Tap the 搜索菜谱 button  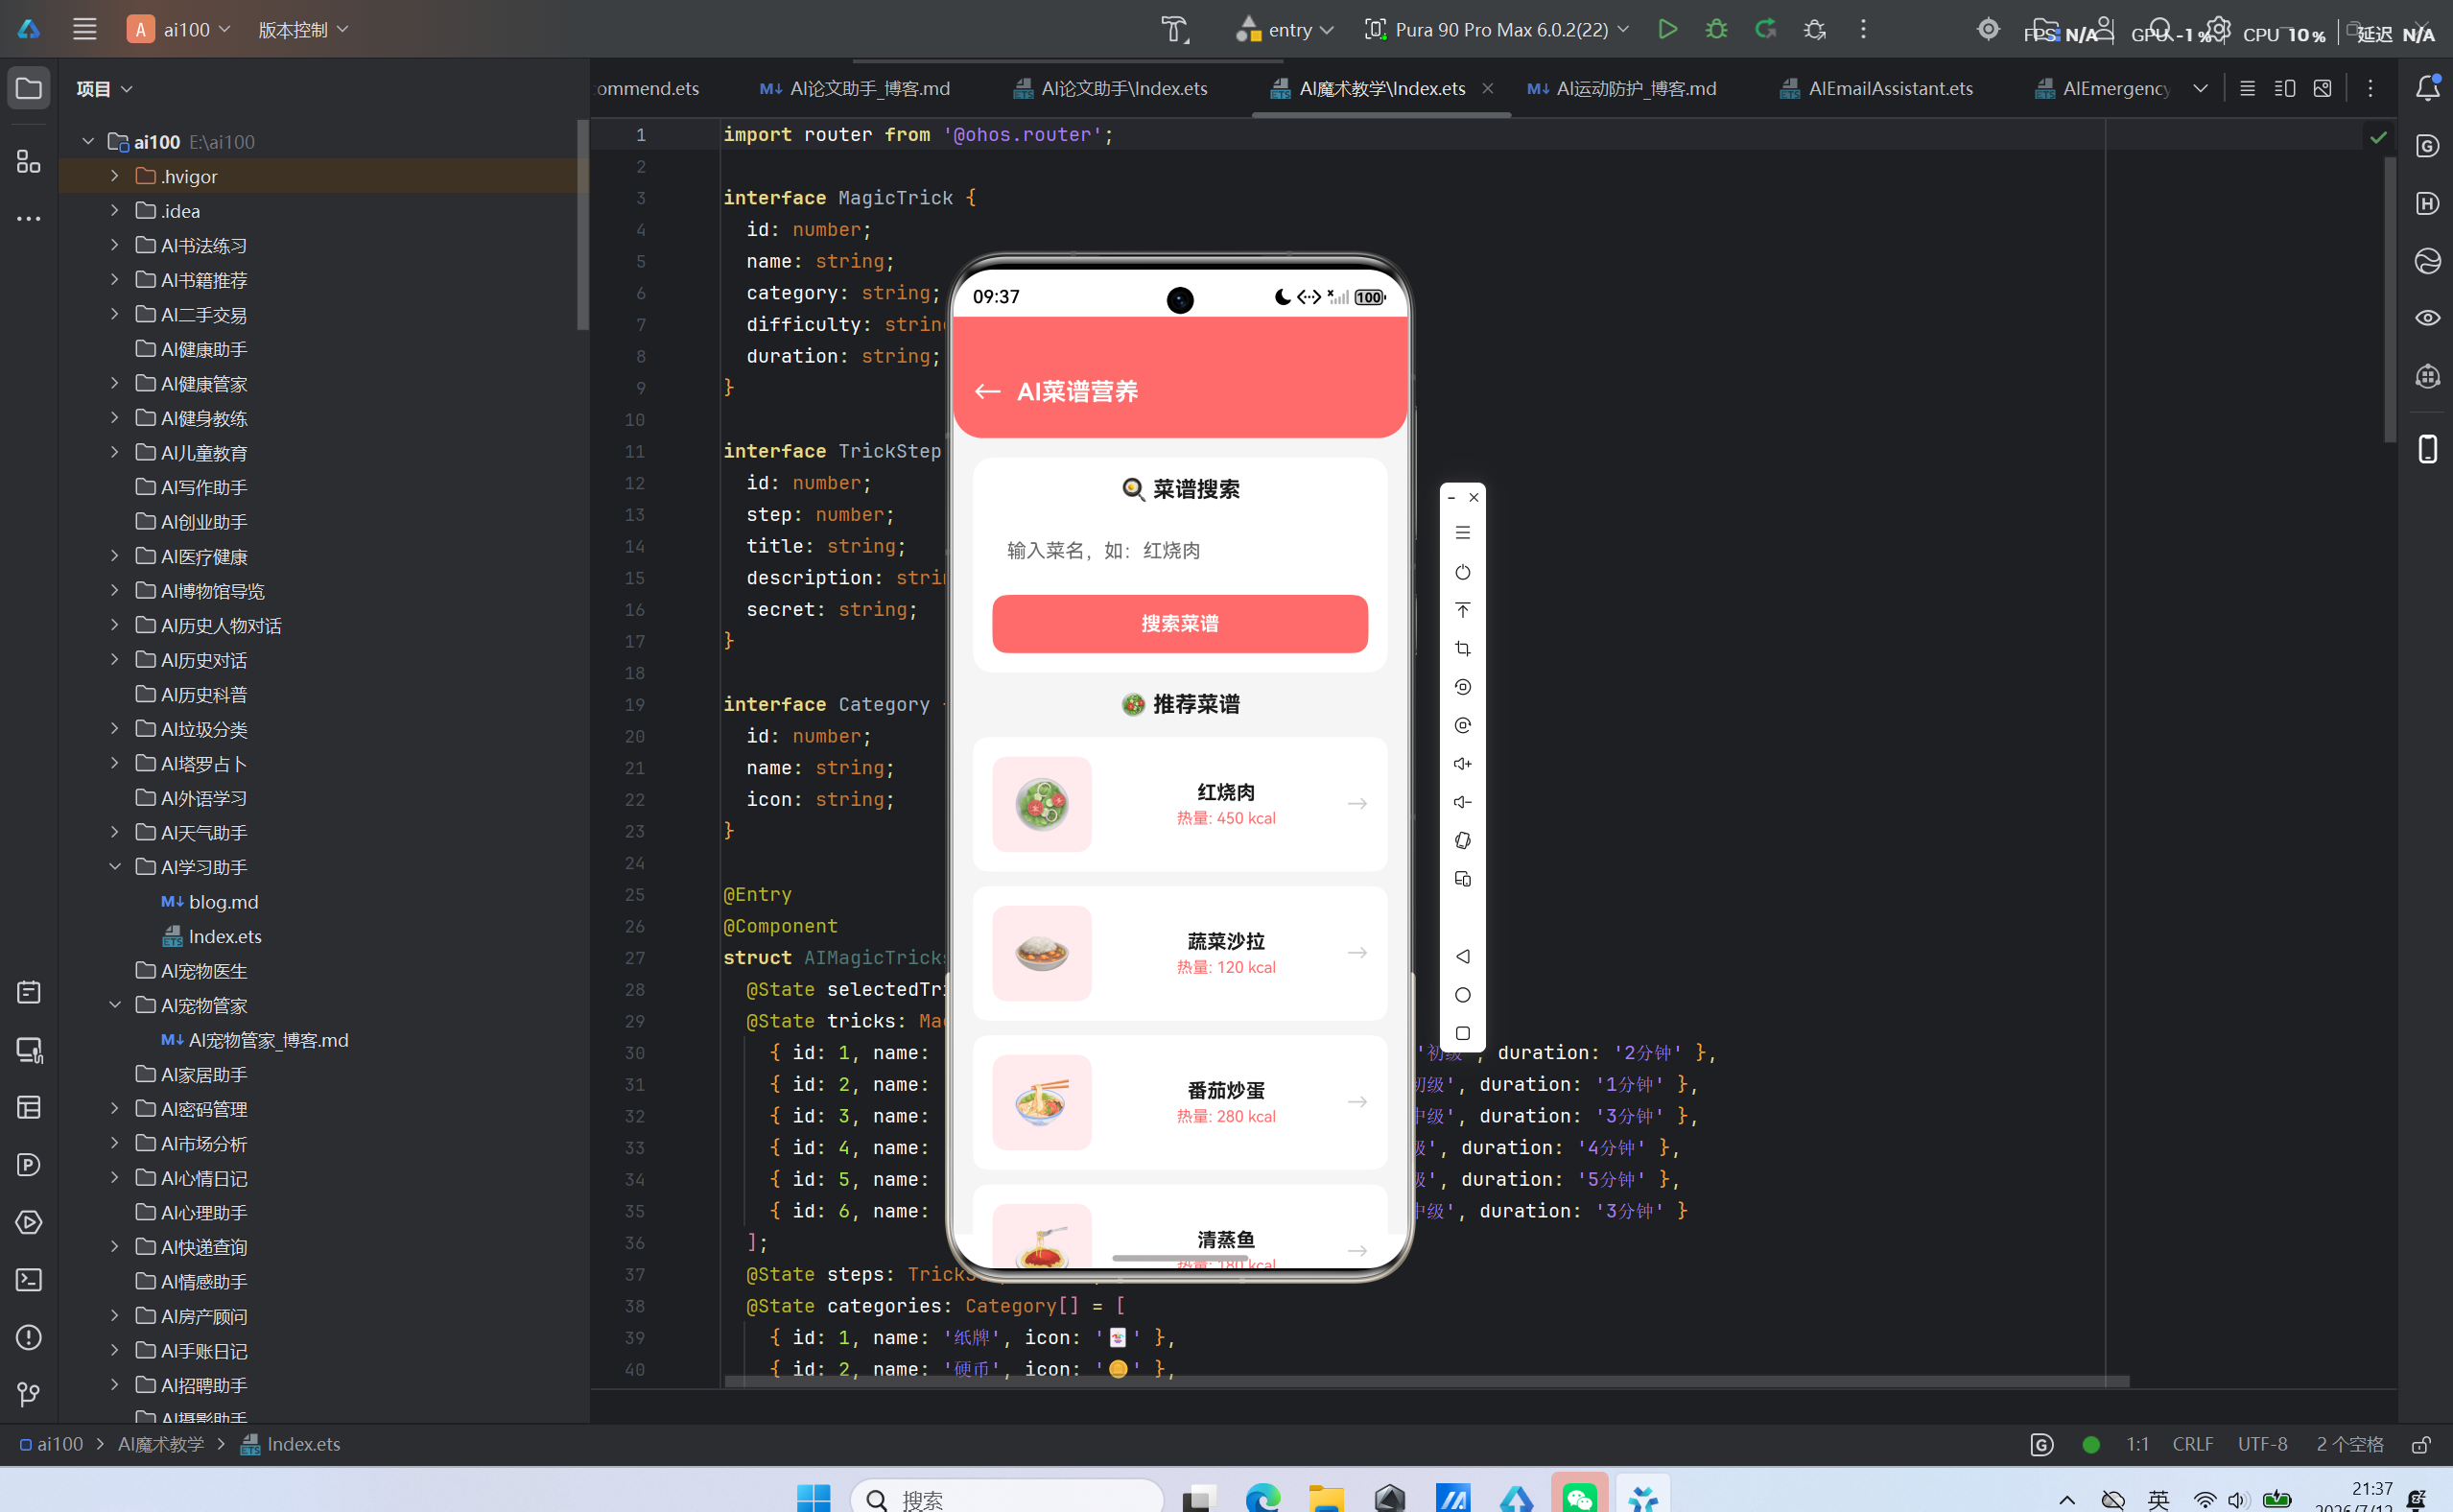(x=1180, y=623)
